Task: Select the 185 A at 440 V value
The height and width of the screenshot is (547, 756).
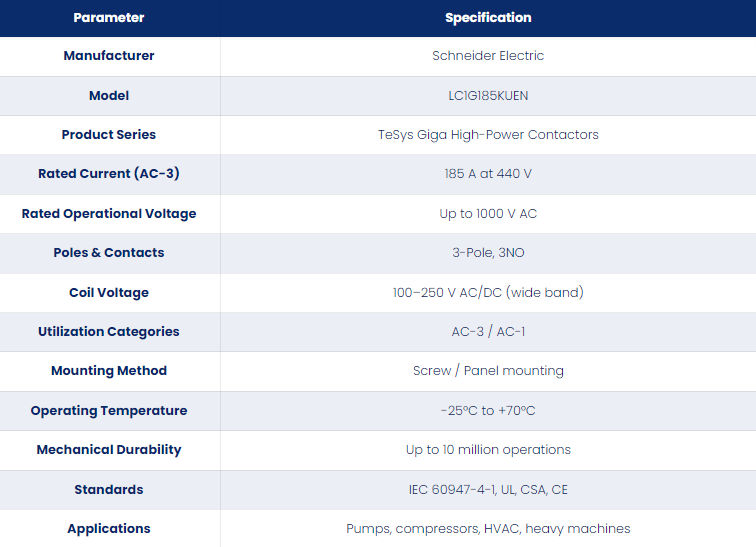Action: click(x=488, y=174)
